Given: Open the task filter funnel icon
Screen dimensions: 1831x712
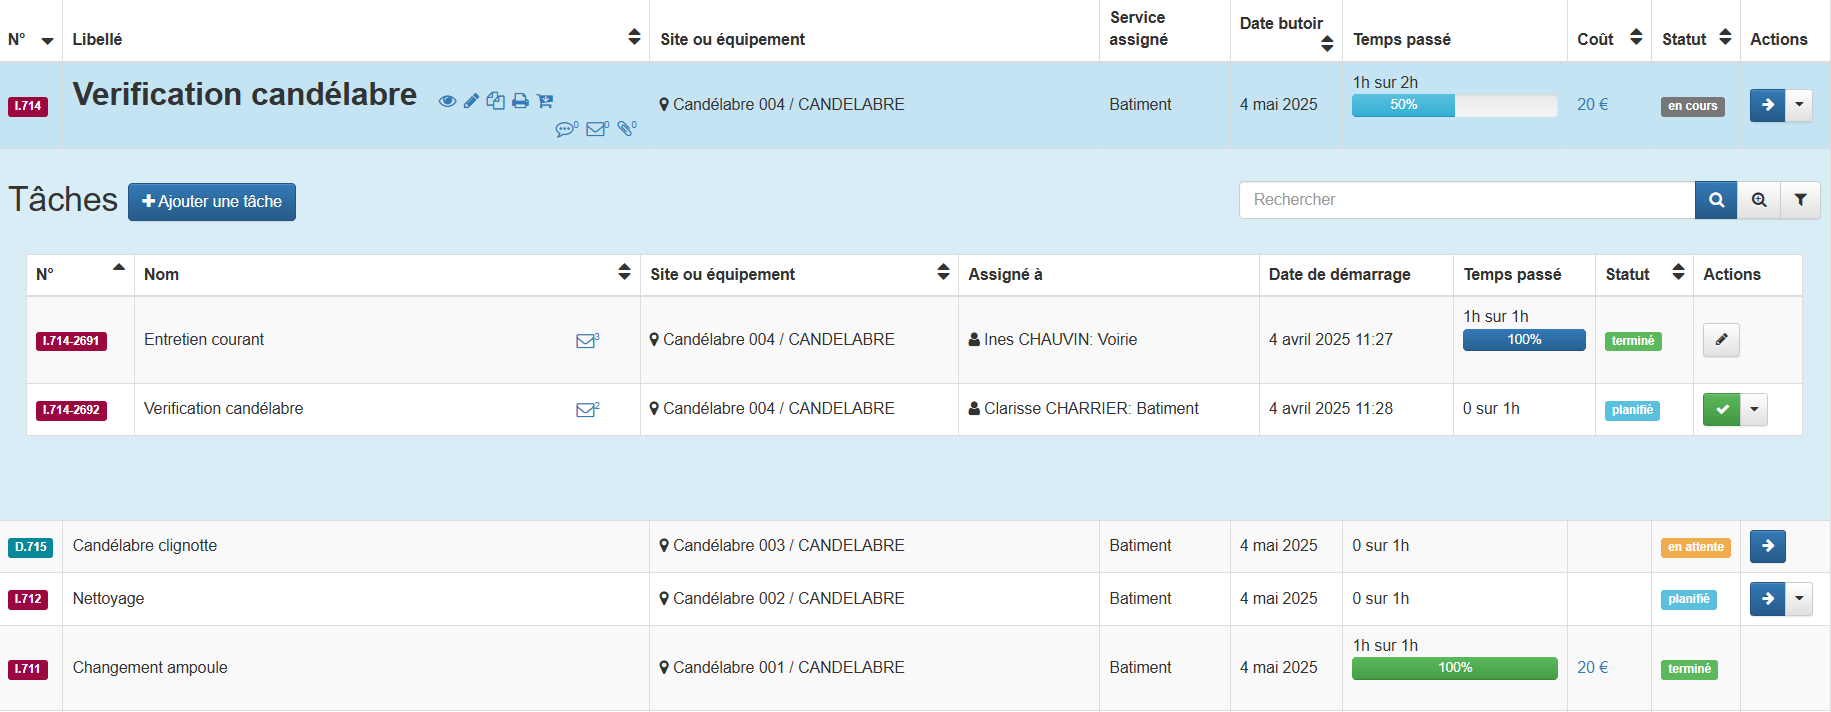Looking at the screenshot, I should 1800,200.
